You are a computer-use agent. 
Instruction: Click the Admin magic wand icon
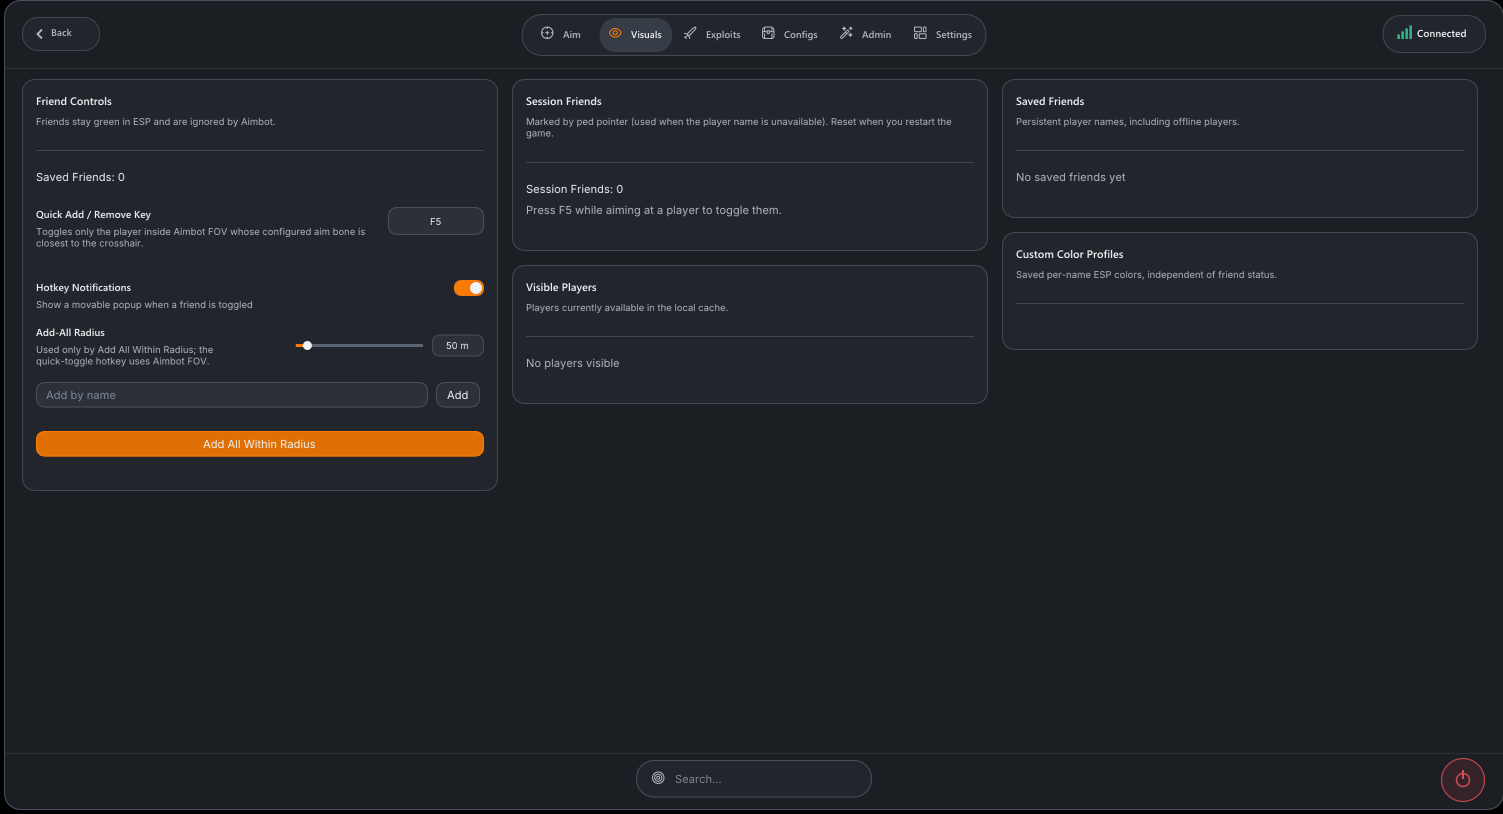846,33
